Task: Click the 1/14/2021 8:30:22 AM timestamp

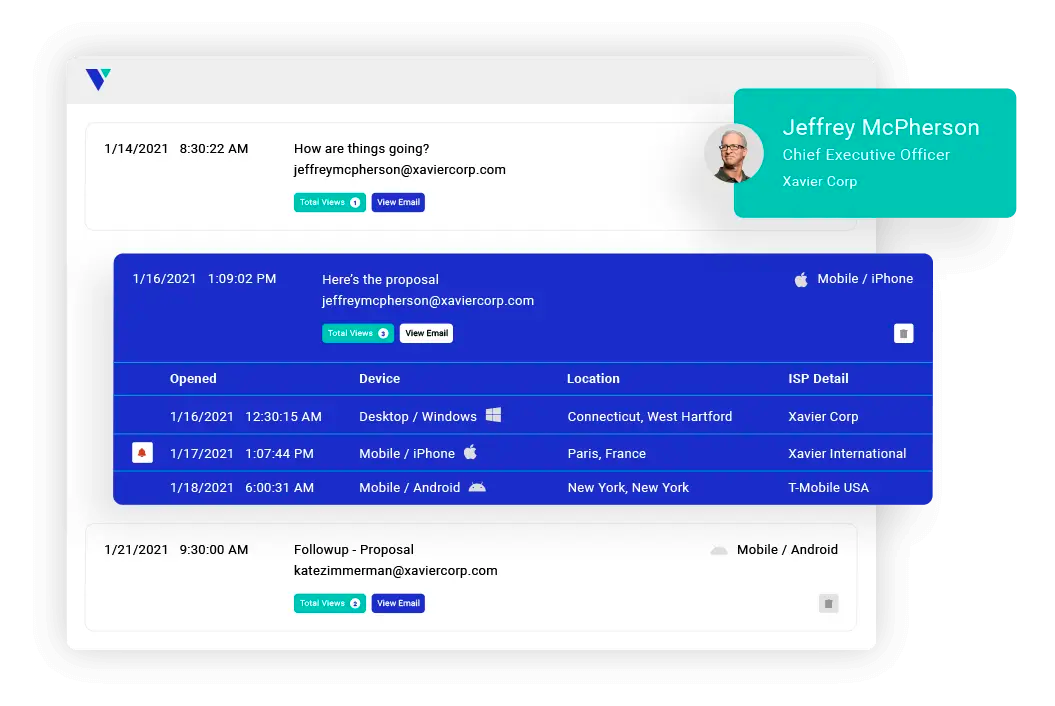Action: tap(176, 149)
